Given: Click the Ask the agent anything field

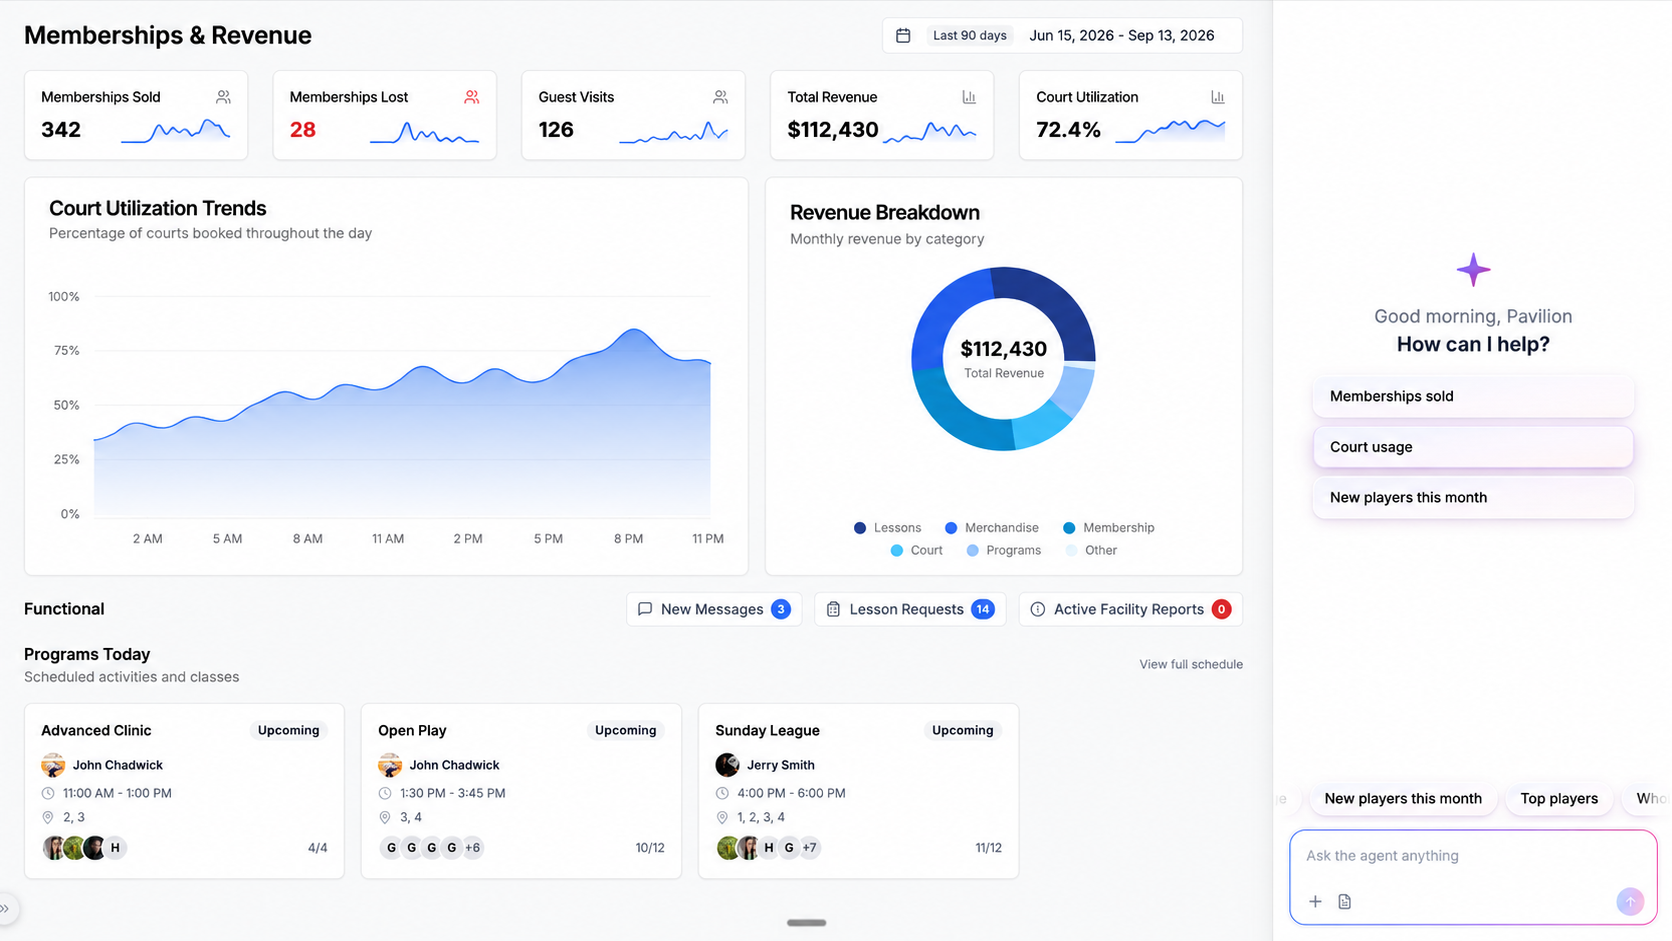Looking at the screenshot, I should 1473,856.
